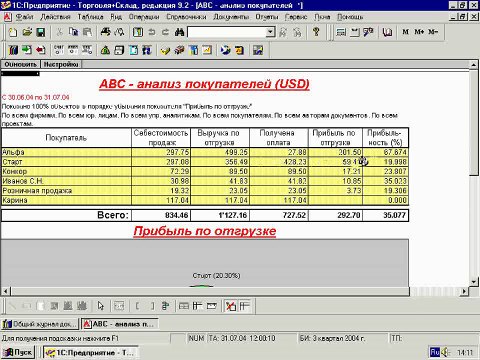Open the Действия menu
The height and width of the screenshot is (360, 480).
pos(55,17)
